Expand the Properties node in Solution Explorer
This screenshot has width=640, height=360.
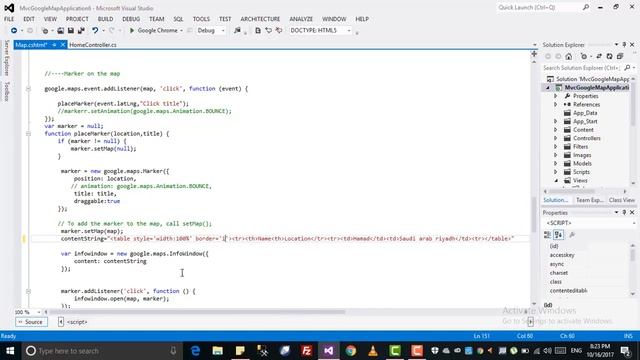click(x=556, y=96)
